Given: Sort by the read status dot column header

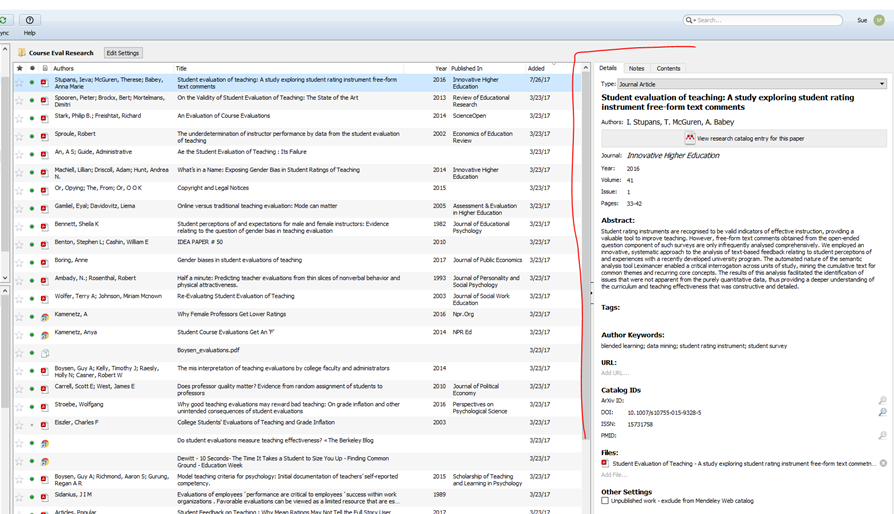Looking at the screenshot, I should pos(32,68).
